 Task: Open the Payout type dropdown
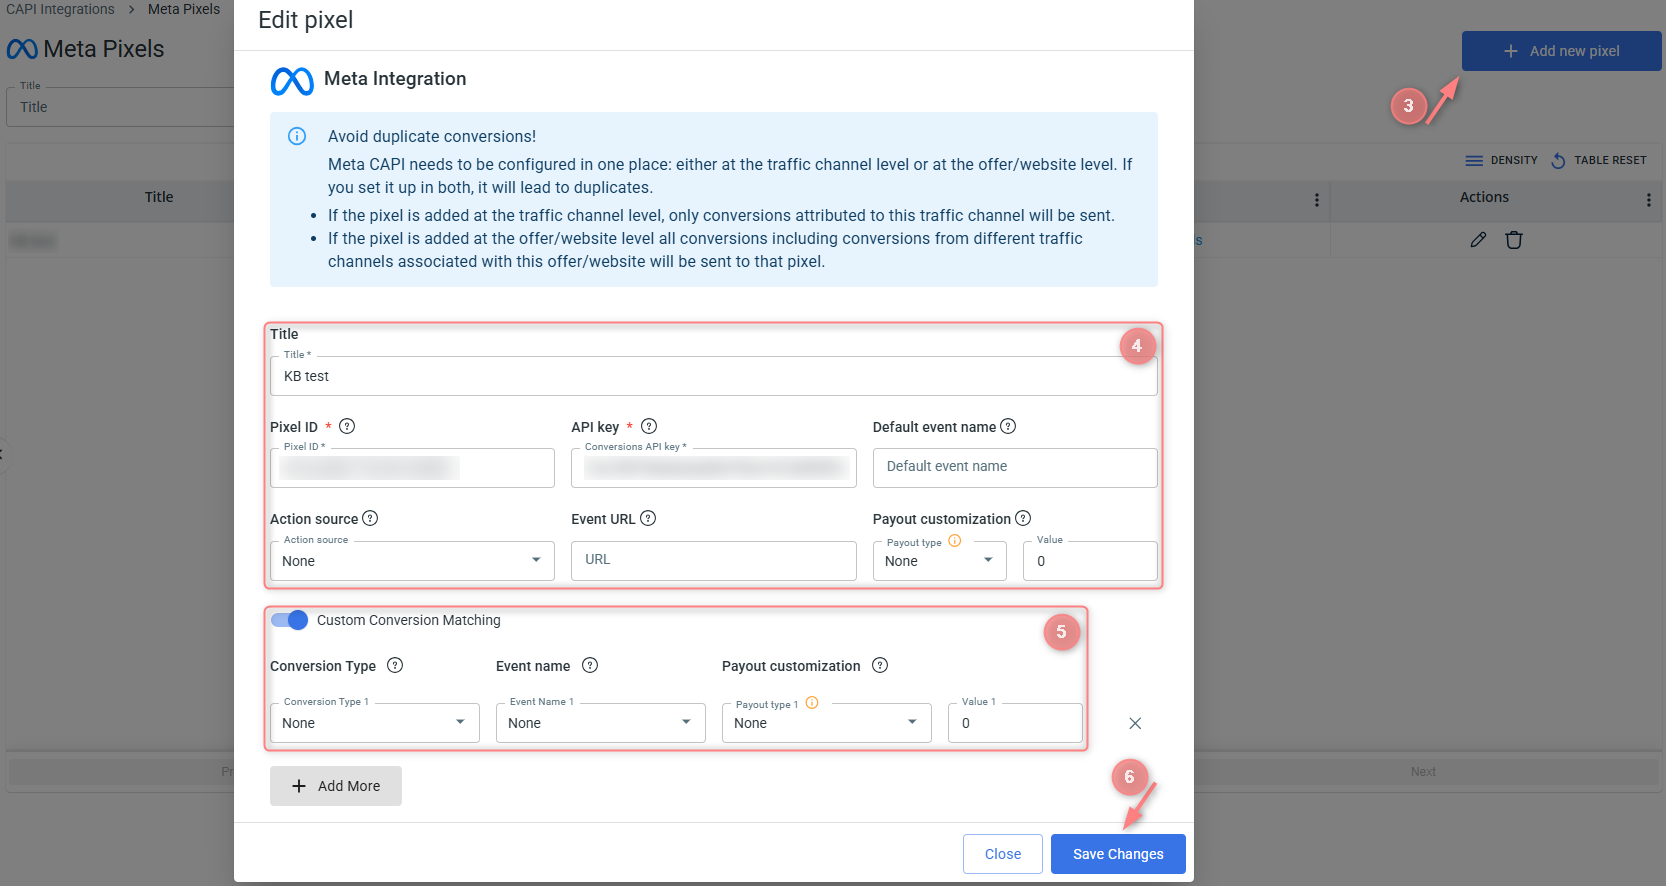click(940, 561)
